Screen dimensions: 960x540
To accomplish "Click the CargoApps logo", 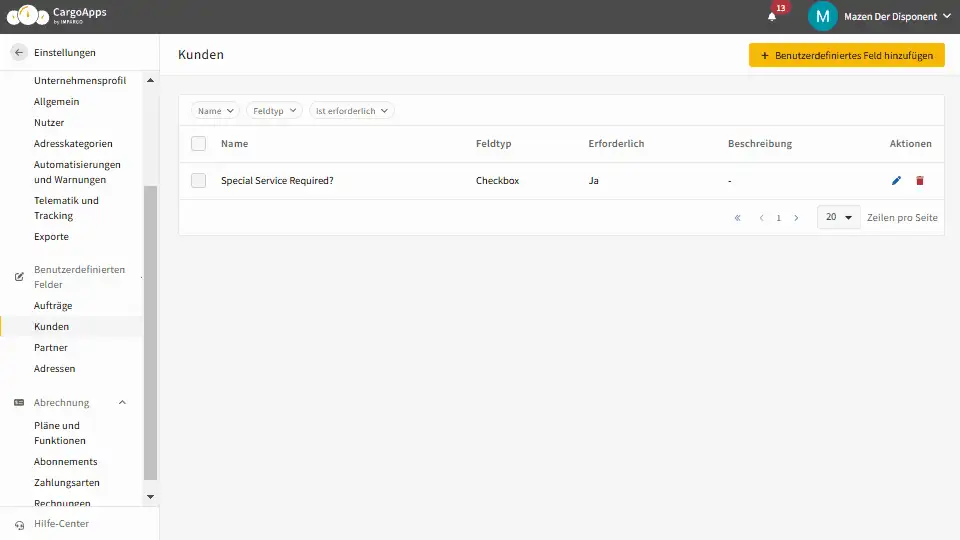I will (56, 15).
